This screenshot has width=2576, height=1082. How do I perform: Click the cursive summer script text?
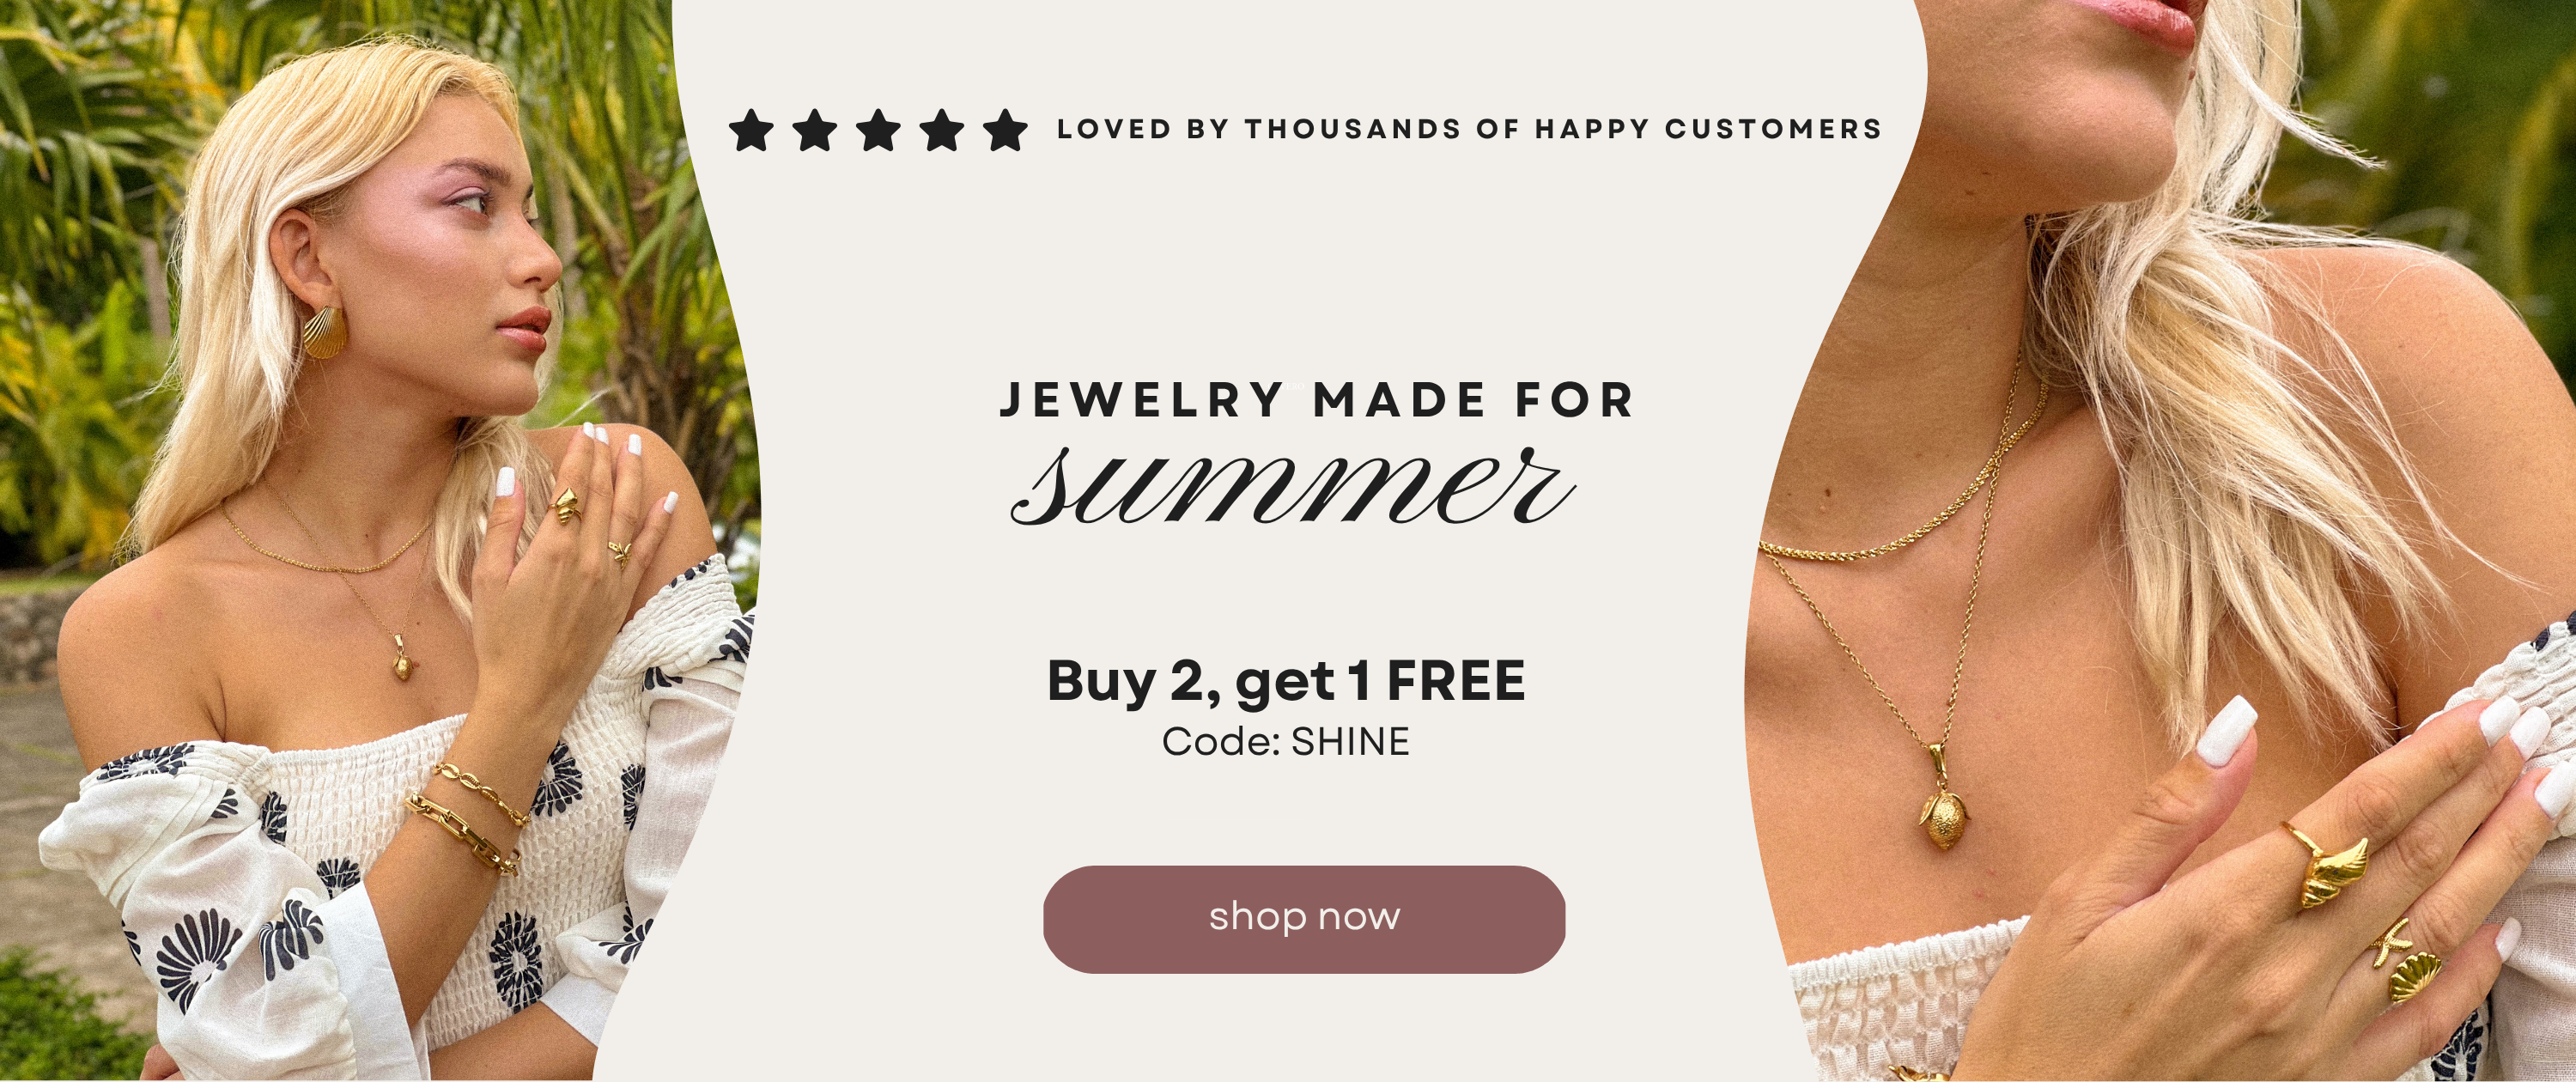pyautogui.click(x=1293, y=486)
